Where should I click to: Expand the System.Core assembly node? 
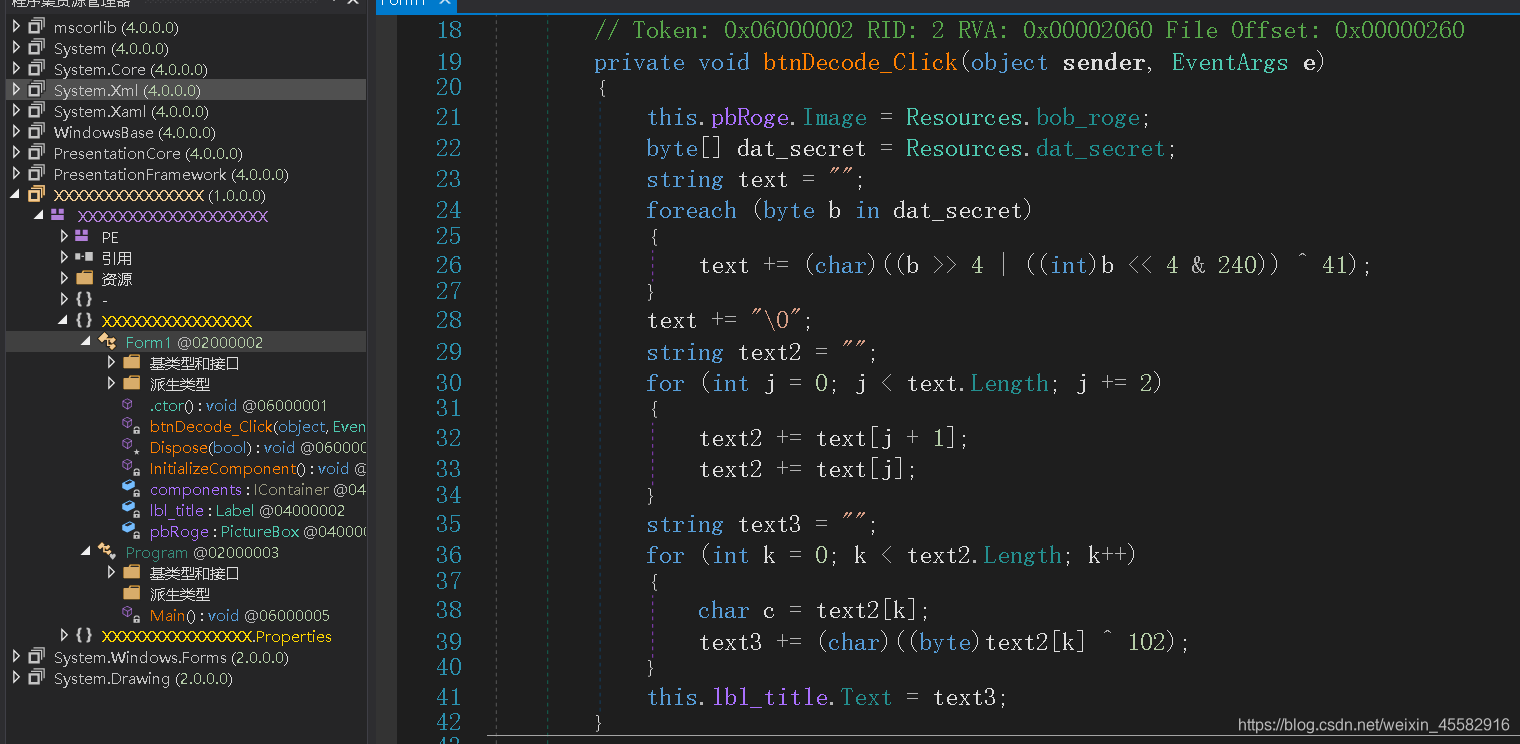click(x=16, y=69)
